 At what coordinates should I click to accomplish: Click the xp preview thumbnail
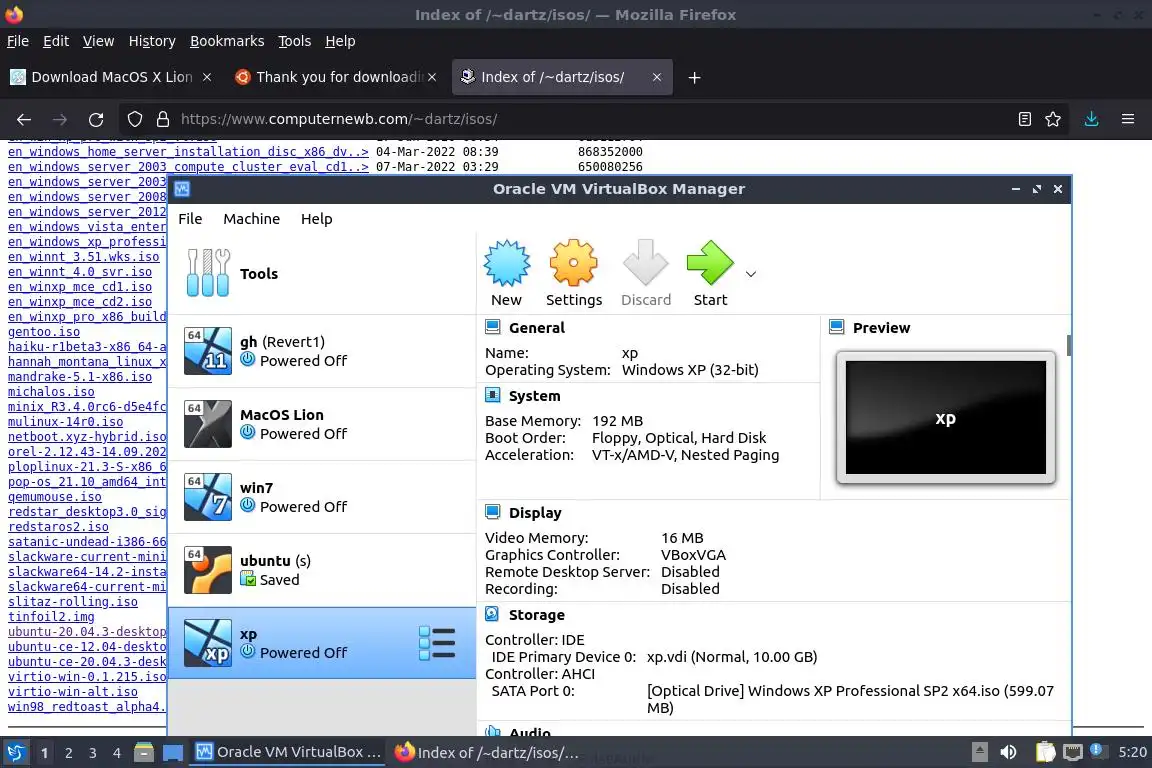point(946,417)
